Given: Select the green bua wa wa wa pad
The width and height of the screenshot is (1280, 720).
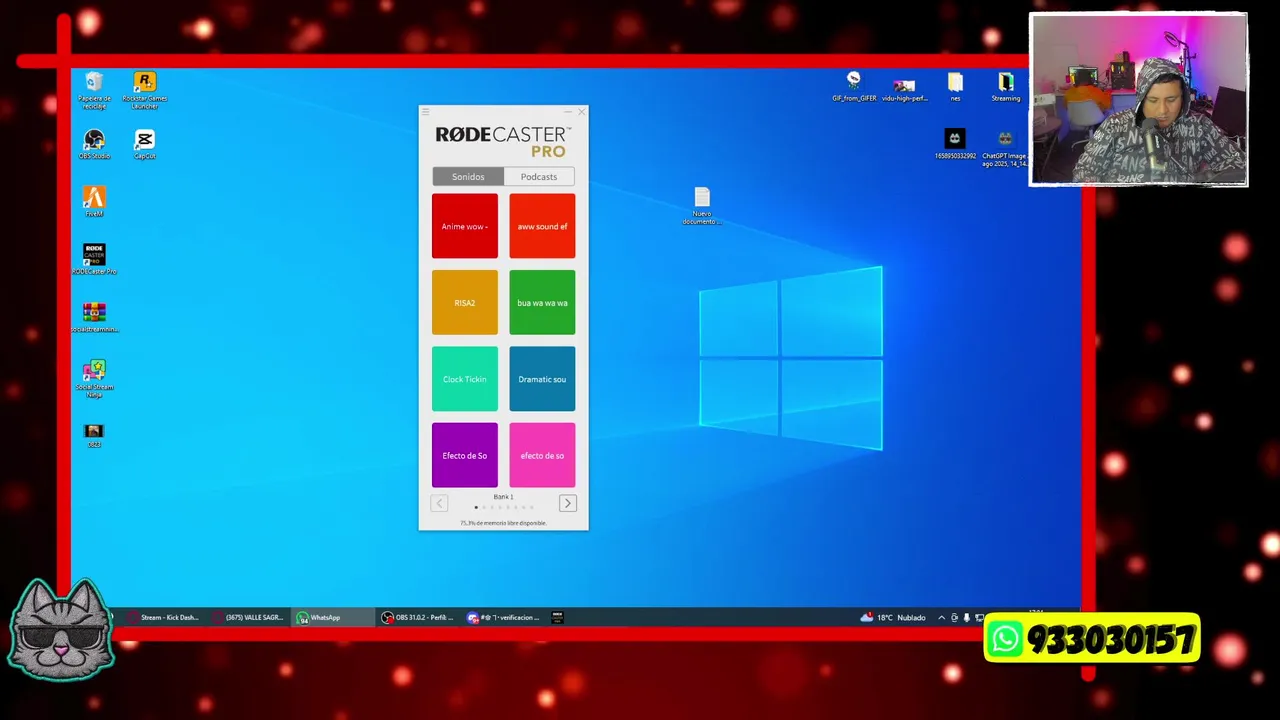Looking at the screenshot, I should point(542,302).
